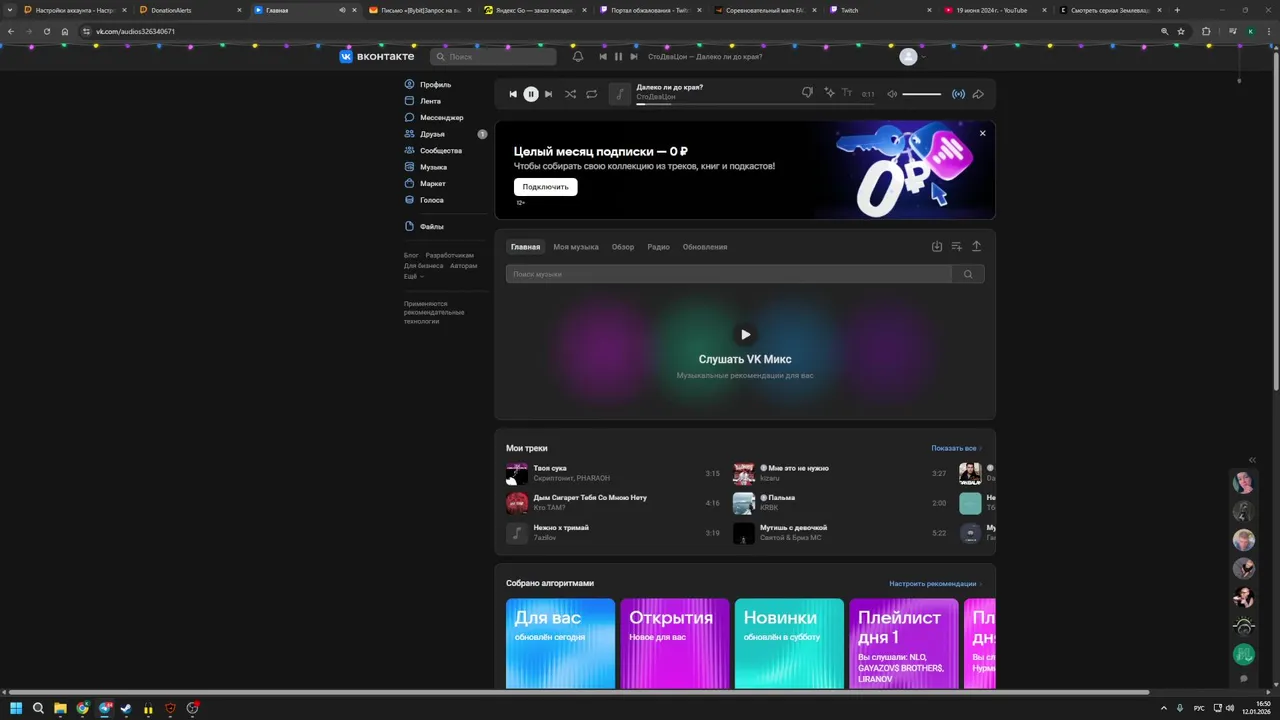Open Музыка in sidebar
The height and width of the screenshot is (720, 1280).
tap(426, 167)
